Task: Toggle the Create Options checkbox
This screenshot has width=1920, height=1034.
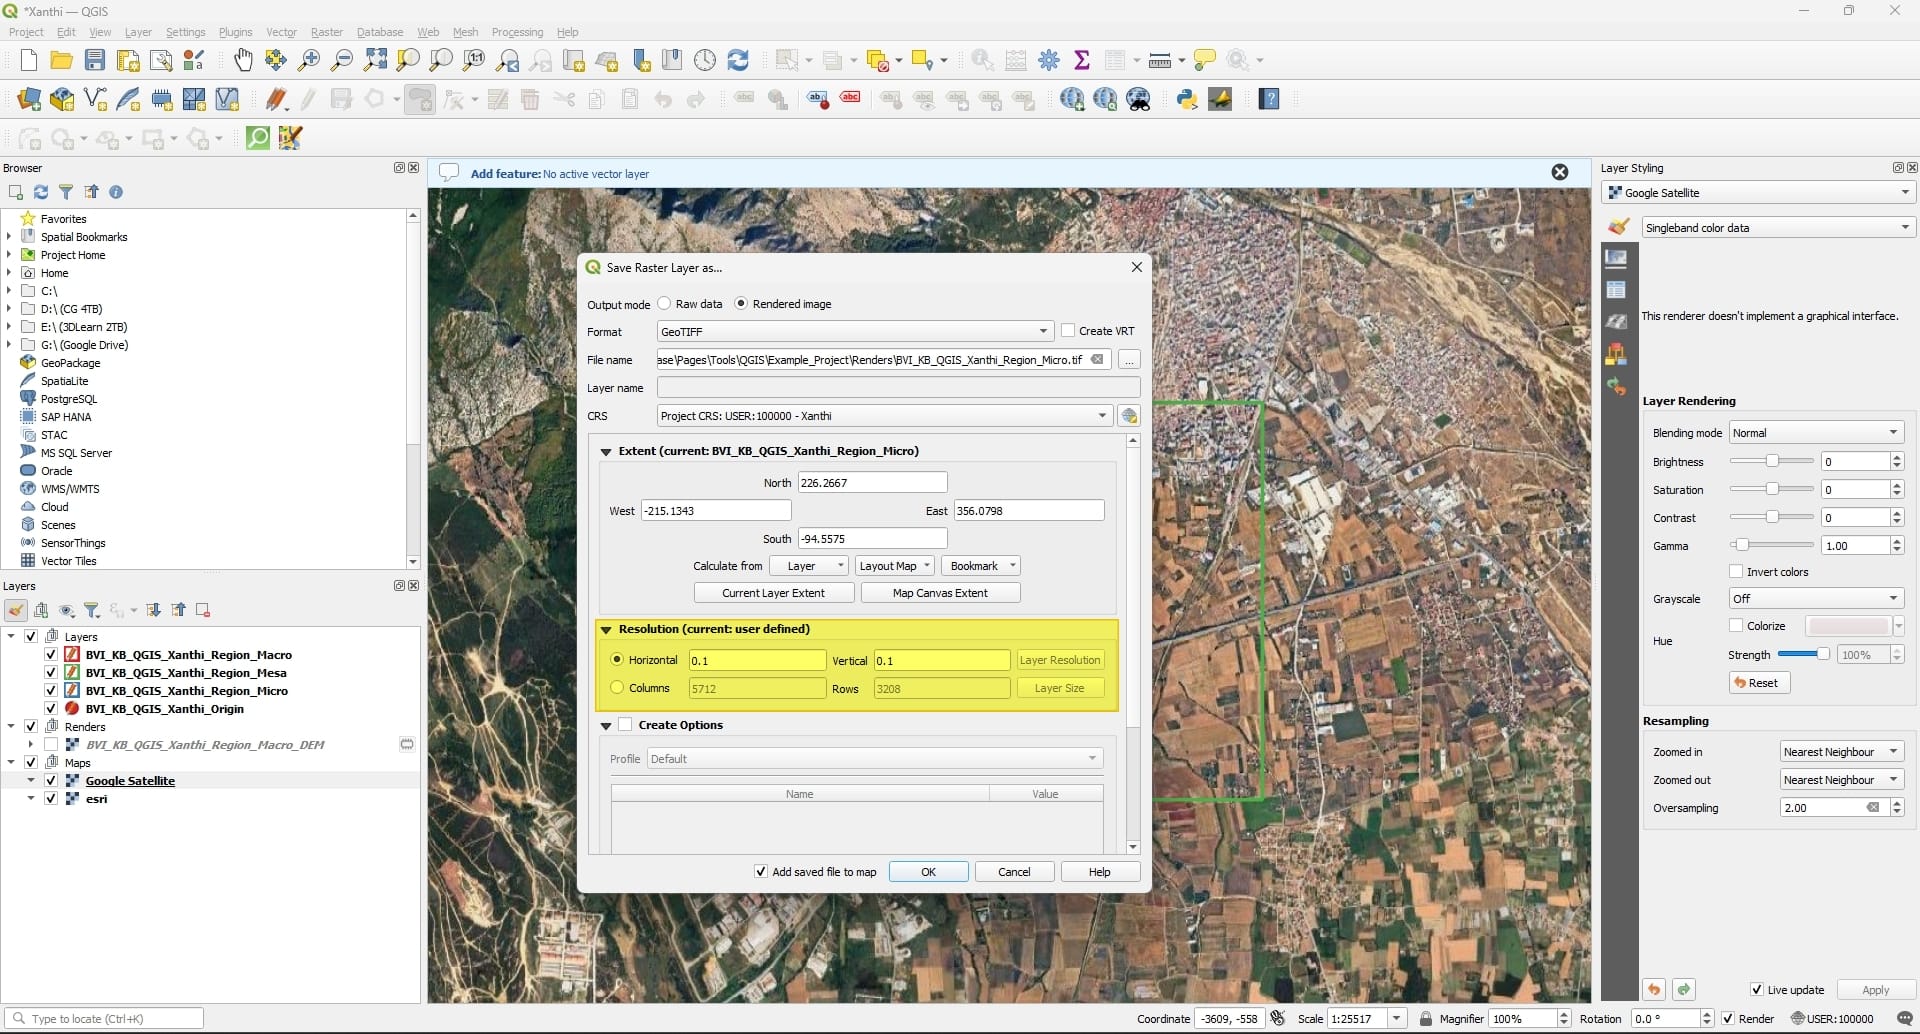Action: pos(625,725)
